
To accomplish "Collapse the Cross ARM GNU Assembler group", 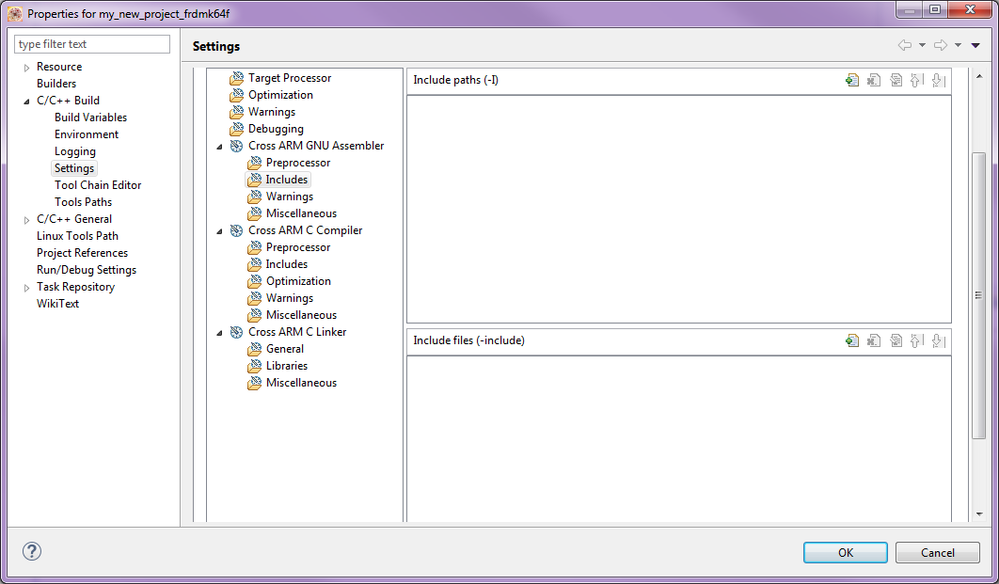I will coord(219,146).
